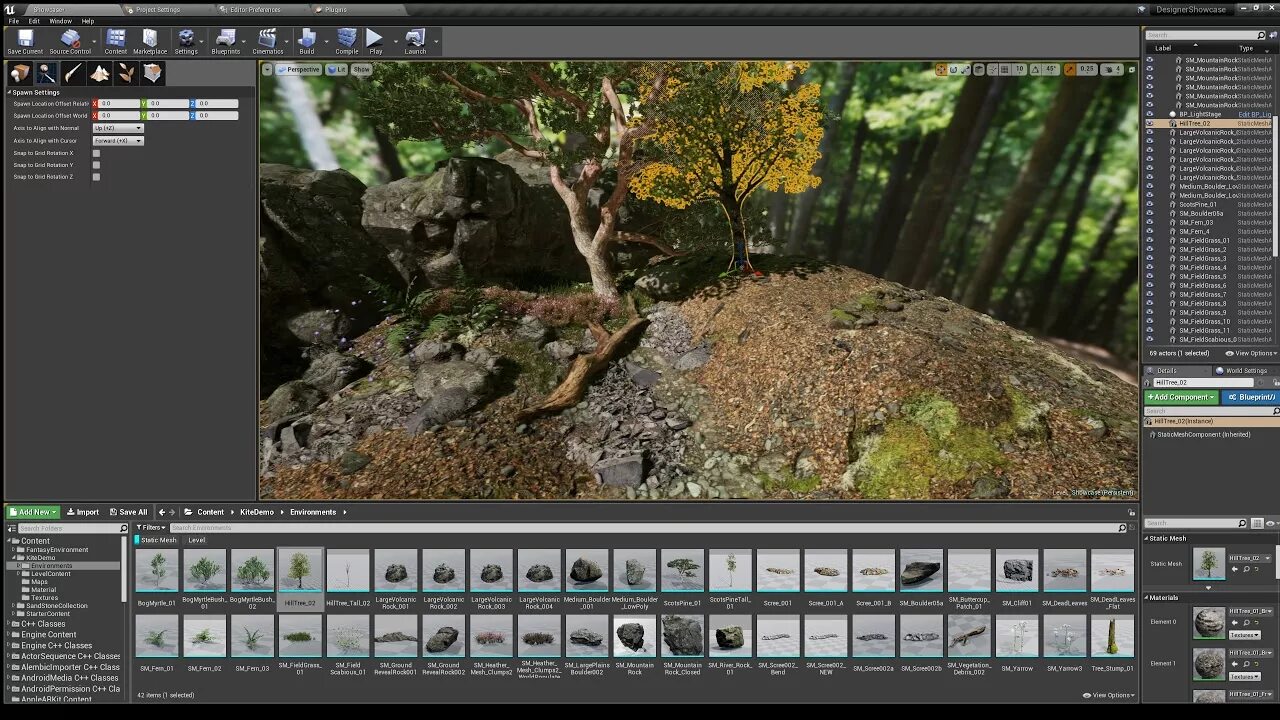This screenshot has height=720, width=1280.
Task: Select the Landscape mode mountain icon
Action: (x=100, y=73)
